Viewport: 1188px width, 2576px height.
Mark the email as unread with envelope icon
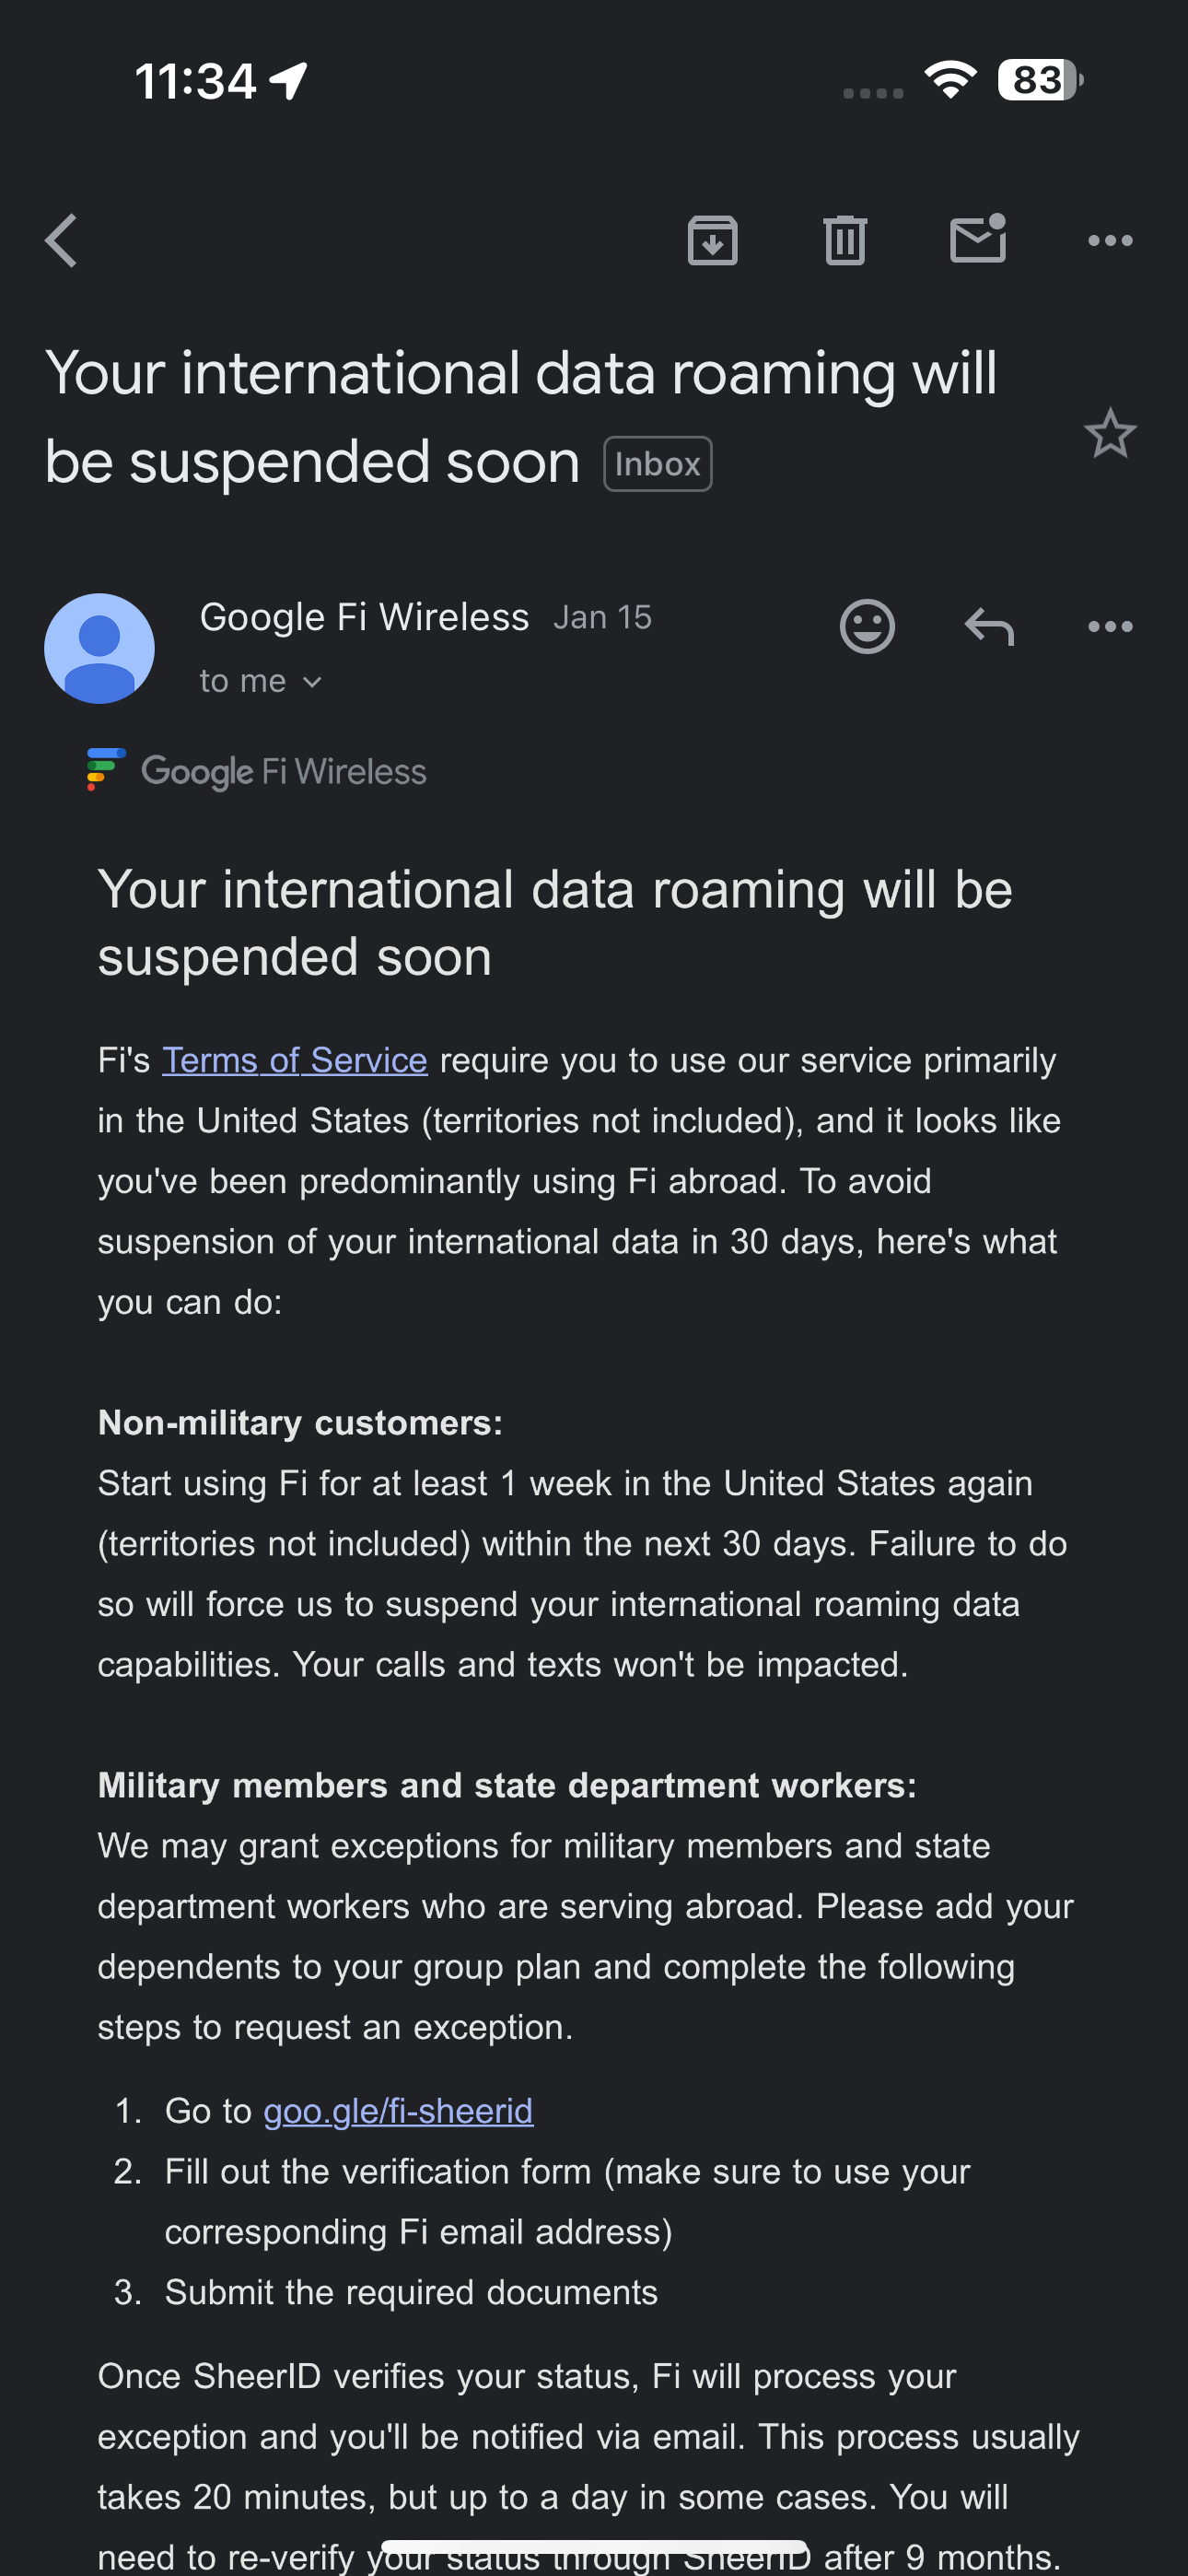click(x=978, y=239)
